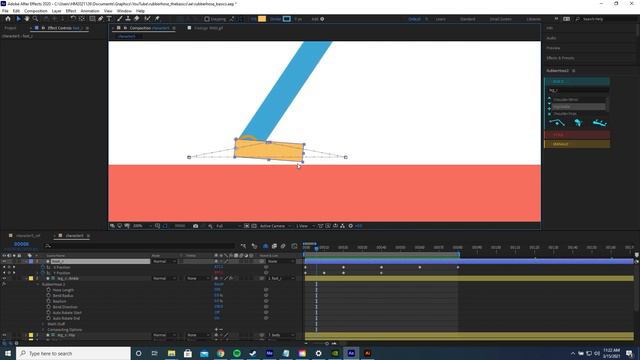Switch to Project panel tab
This screenshot has width=640, height=360.
tap(10, 28)
